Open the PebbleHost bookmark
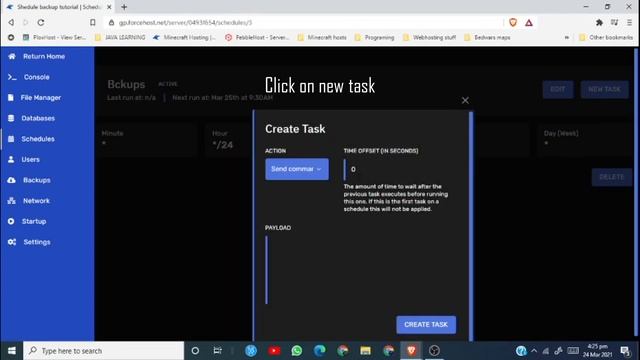 [257, 38]
